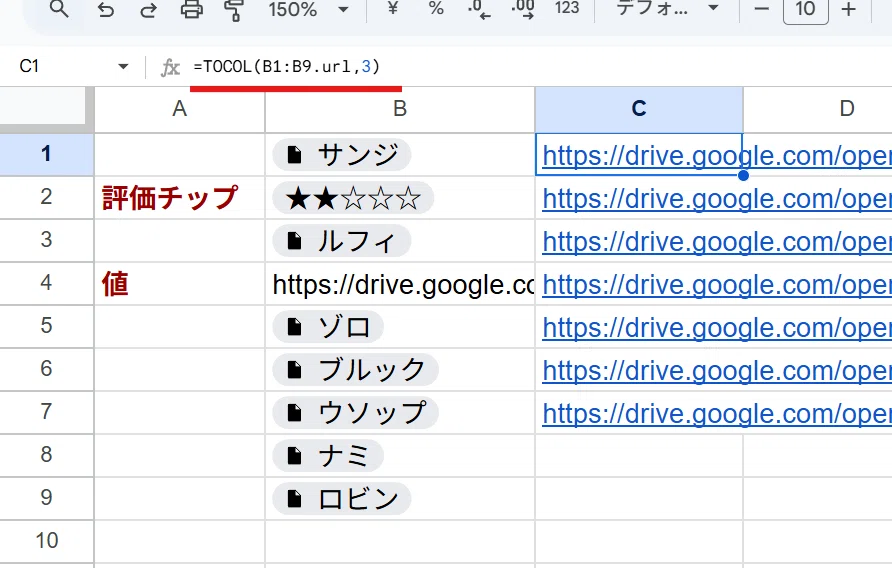Click the ロビン file chip
Image resolution: width=892 pixels, height=568 pixels.
[x=341, y=499]
